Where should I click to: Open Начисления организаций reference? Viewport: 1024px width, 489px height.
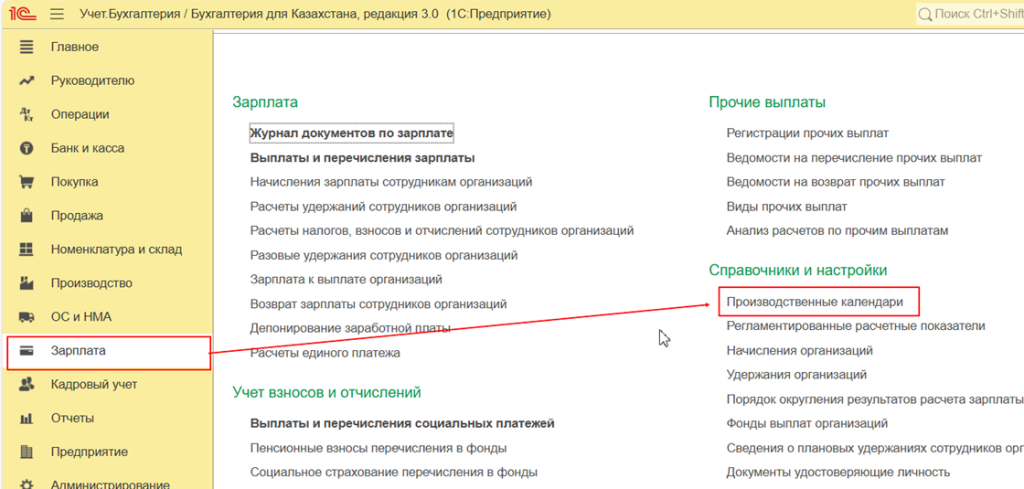(799, 351)
